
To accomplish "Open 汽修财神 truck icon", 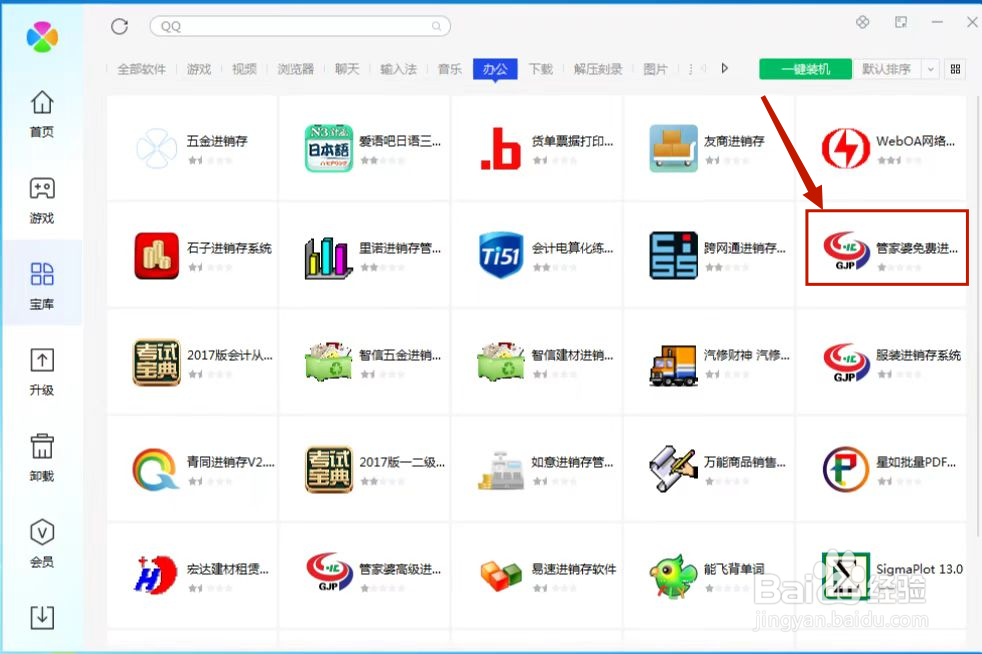I will [673, 365].
